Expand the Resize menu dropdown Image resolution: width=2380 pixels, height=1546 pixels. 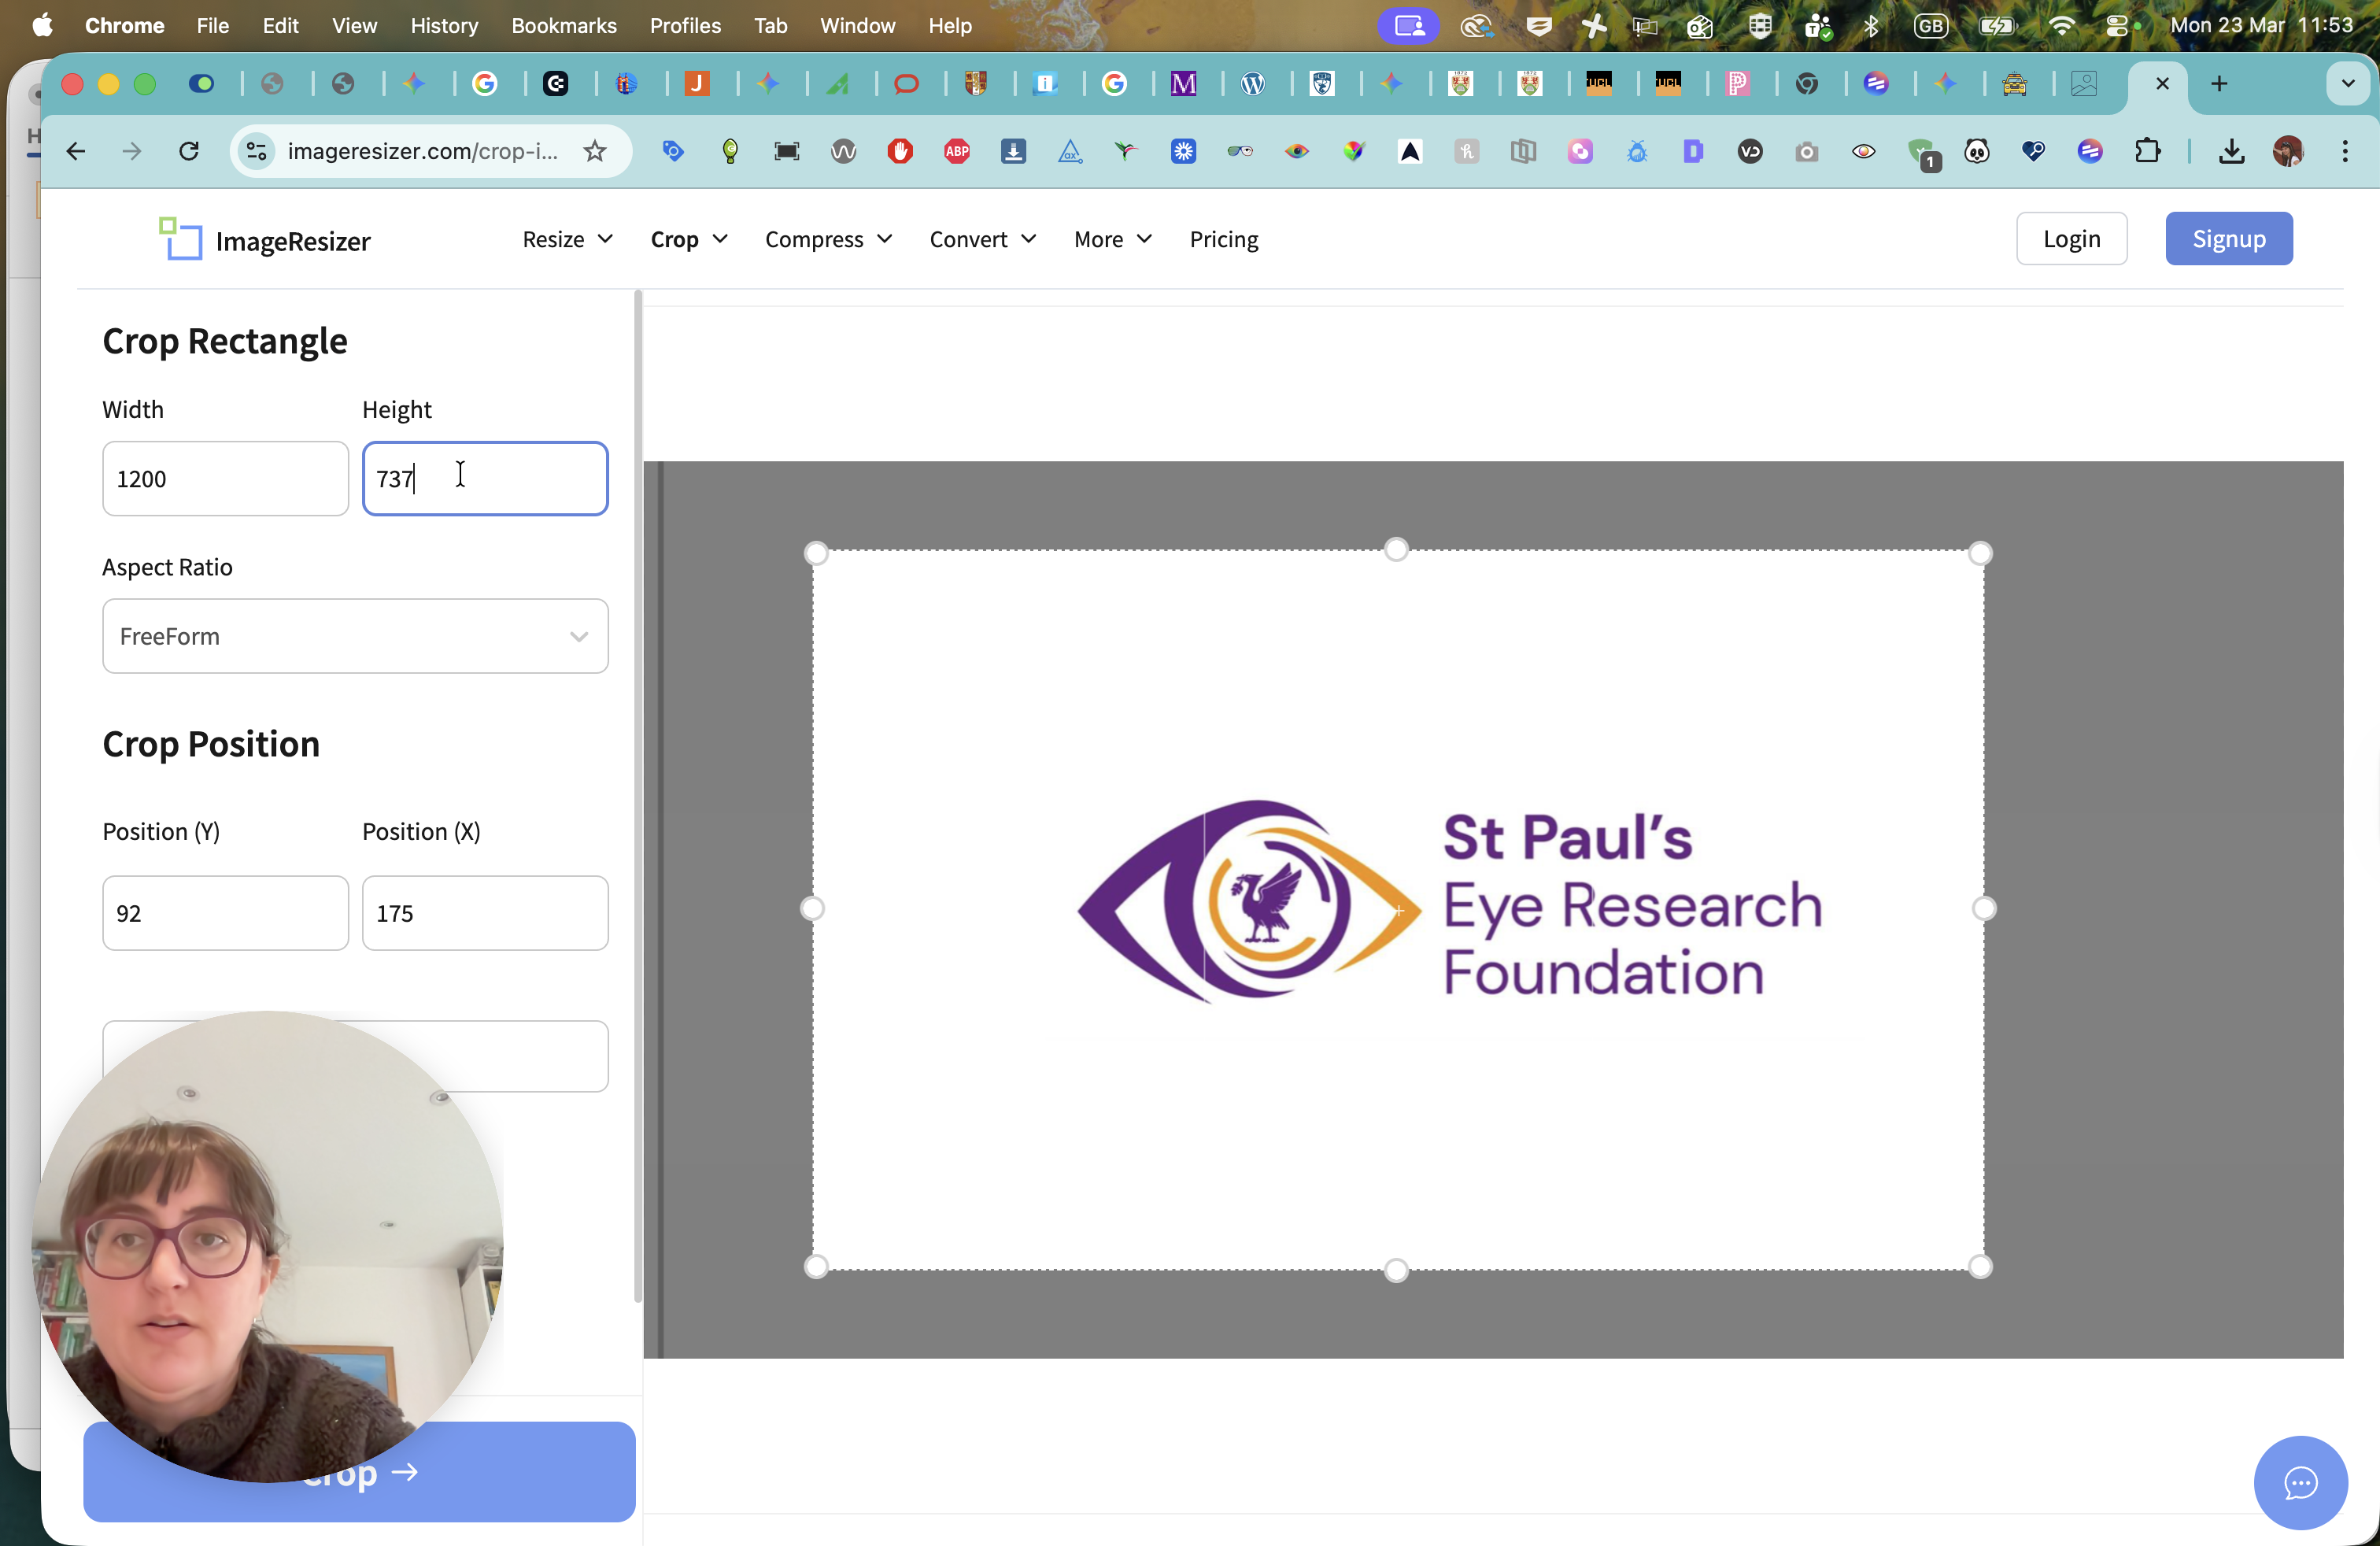[x=567, y=239]
